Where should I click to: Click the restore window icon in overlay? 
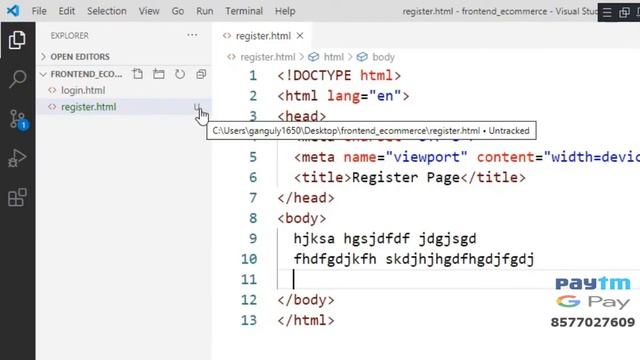coord(624,12)
